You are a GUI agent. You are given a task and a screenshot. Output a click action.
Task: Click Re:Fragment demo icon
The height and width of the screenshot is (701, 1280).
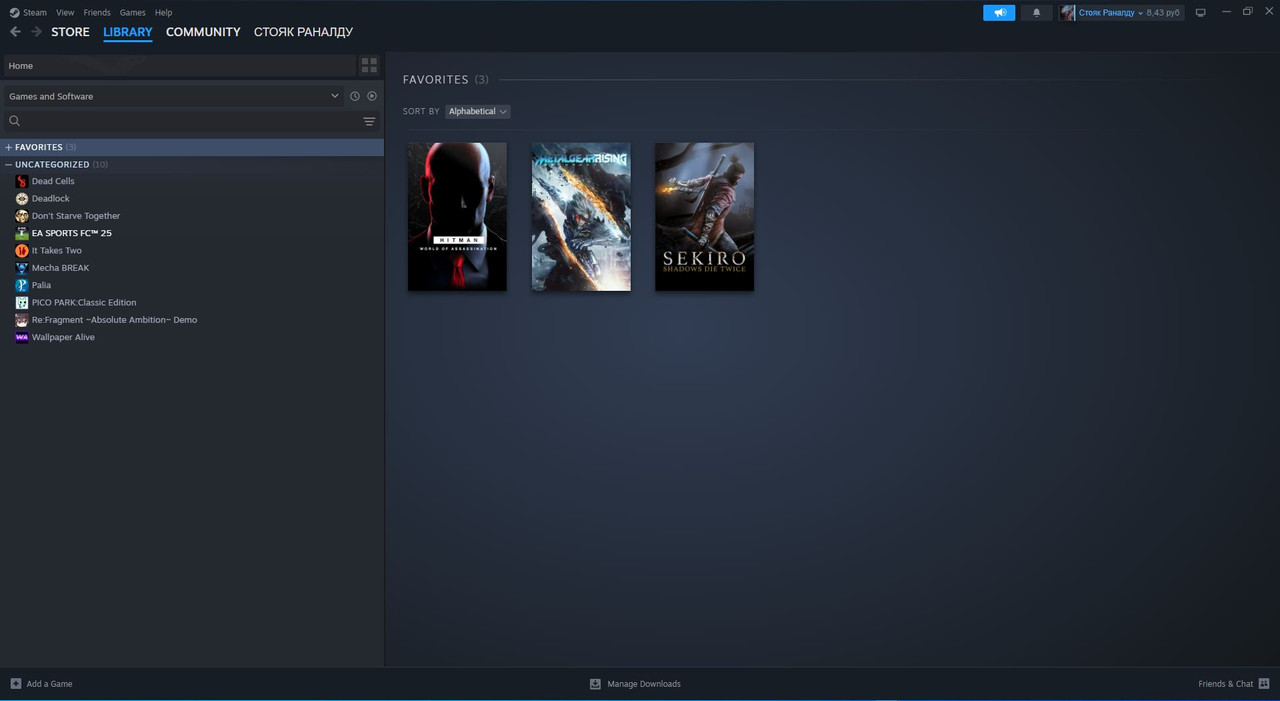click(22, 320)
